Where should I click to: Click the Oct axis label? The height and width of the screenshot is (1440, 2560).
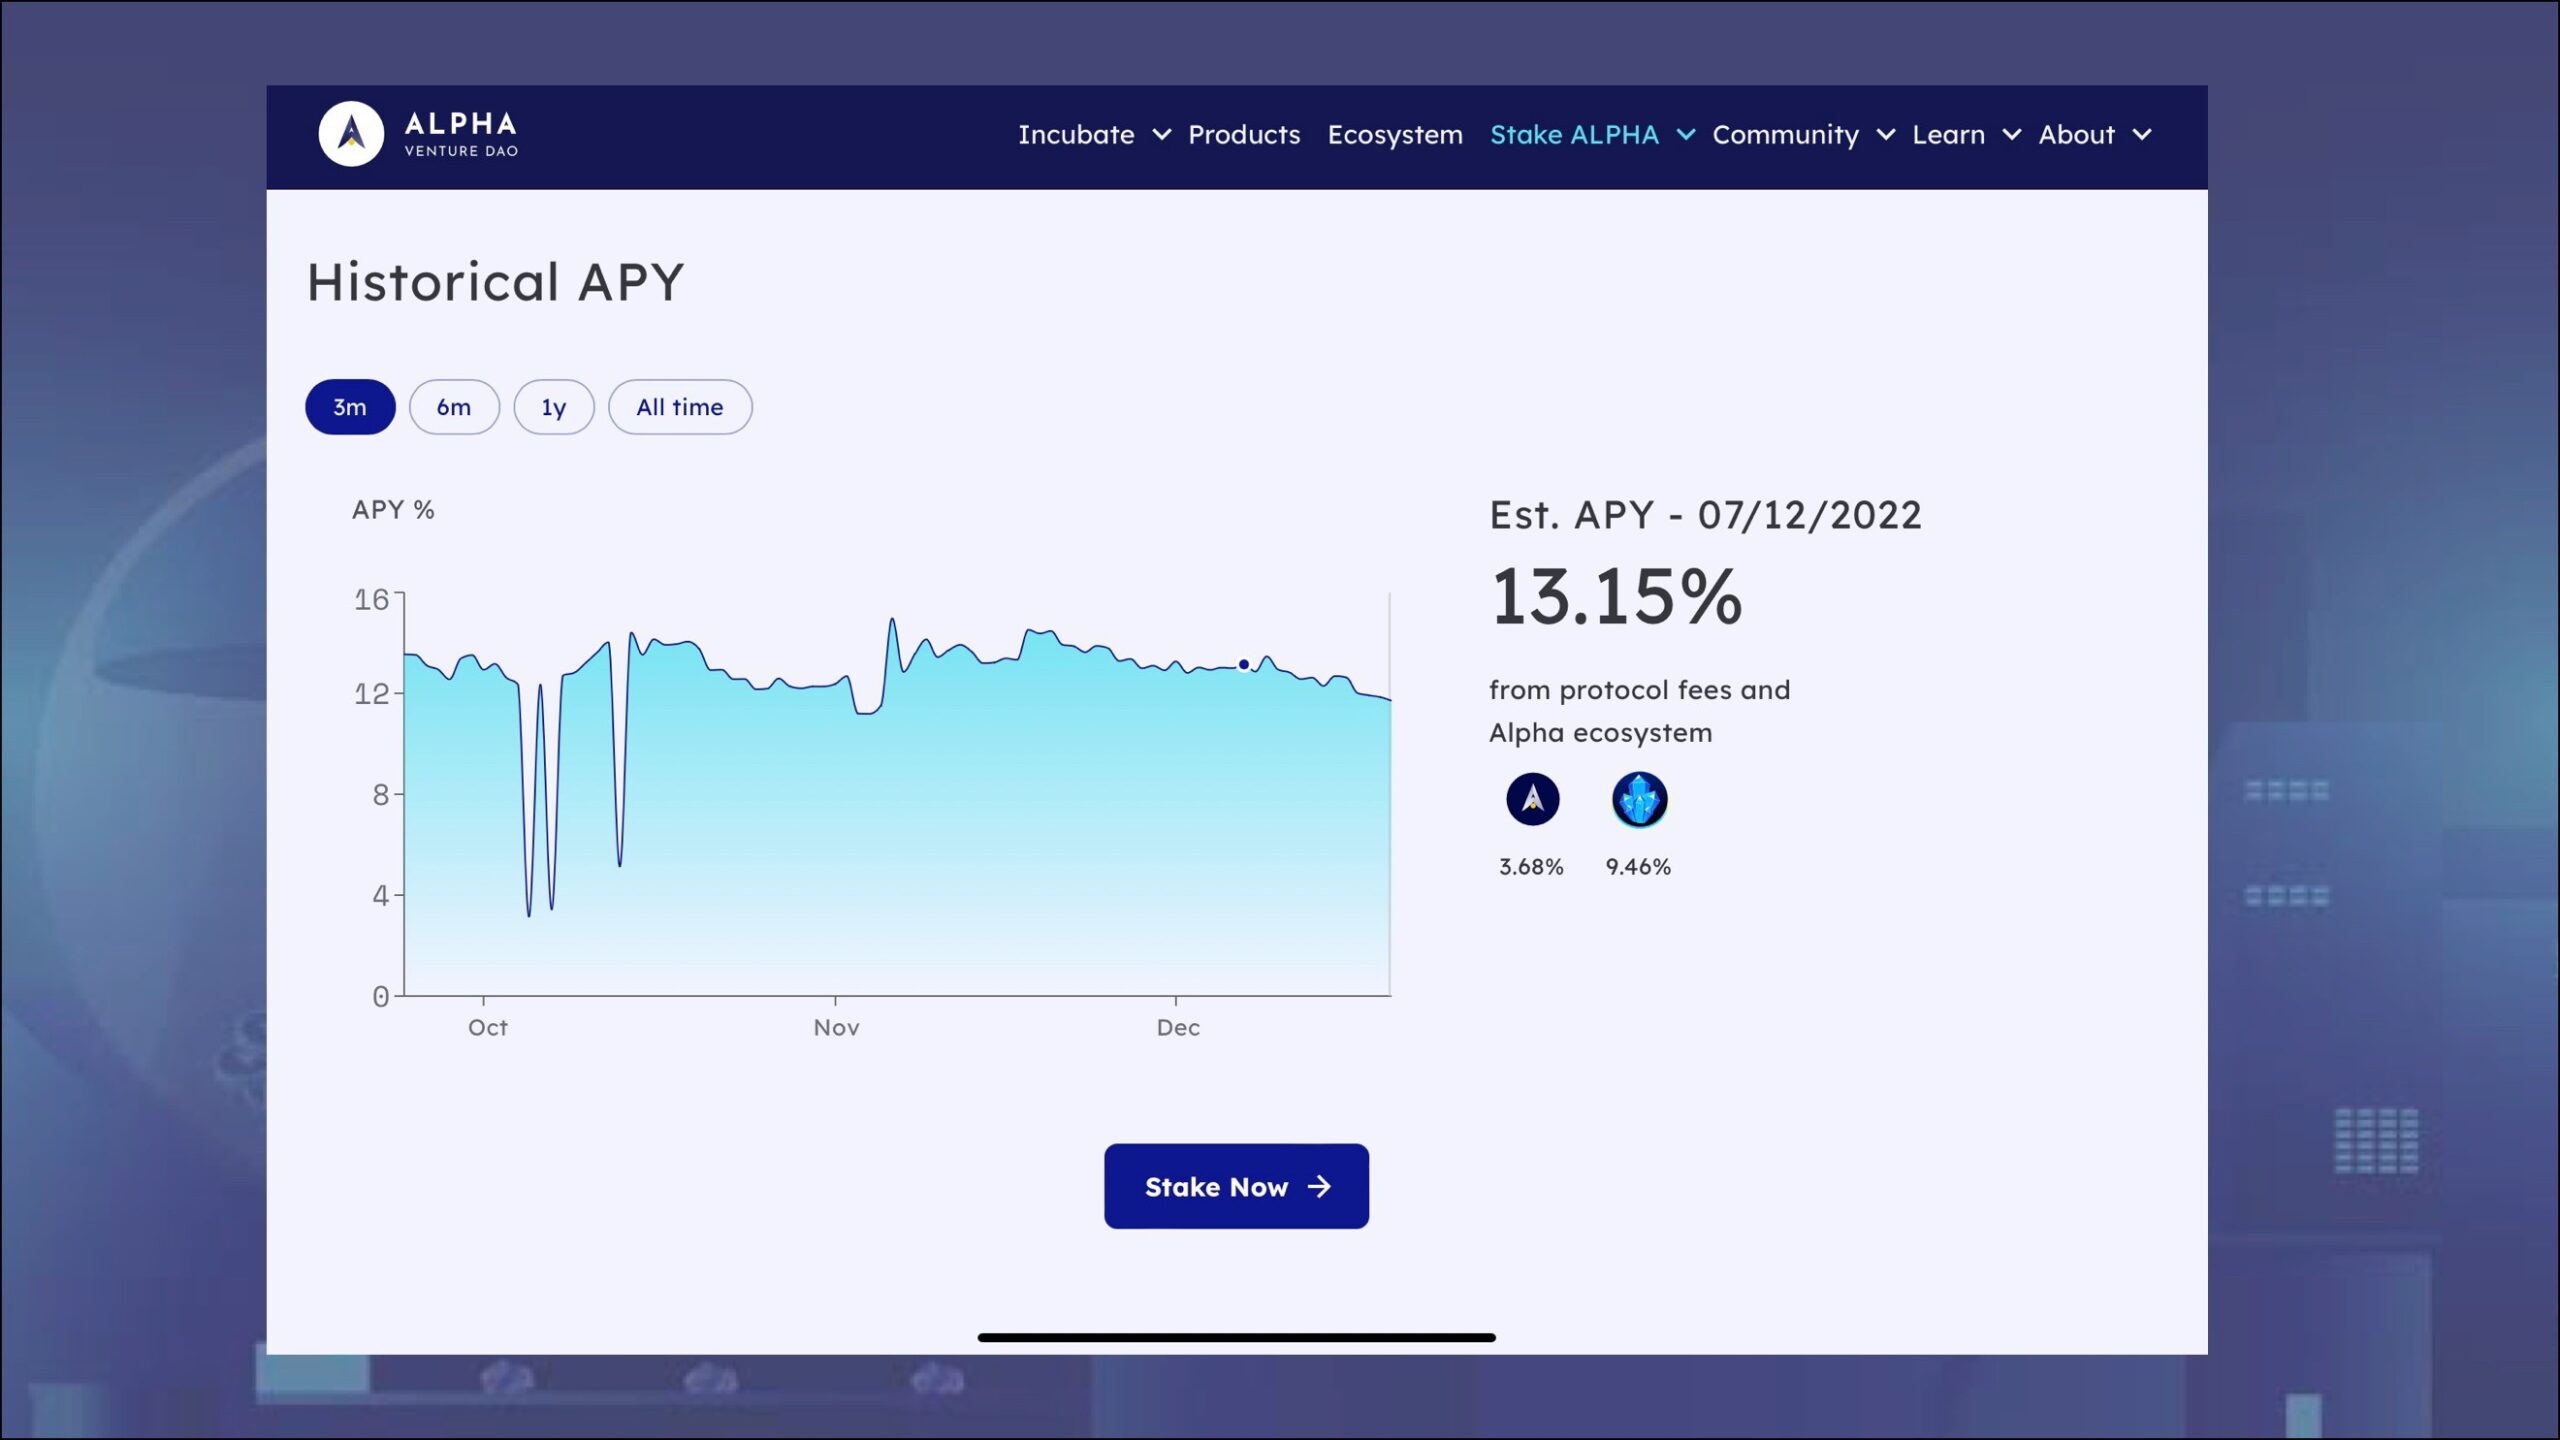pos(488,1027)
